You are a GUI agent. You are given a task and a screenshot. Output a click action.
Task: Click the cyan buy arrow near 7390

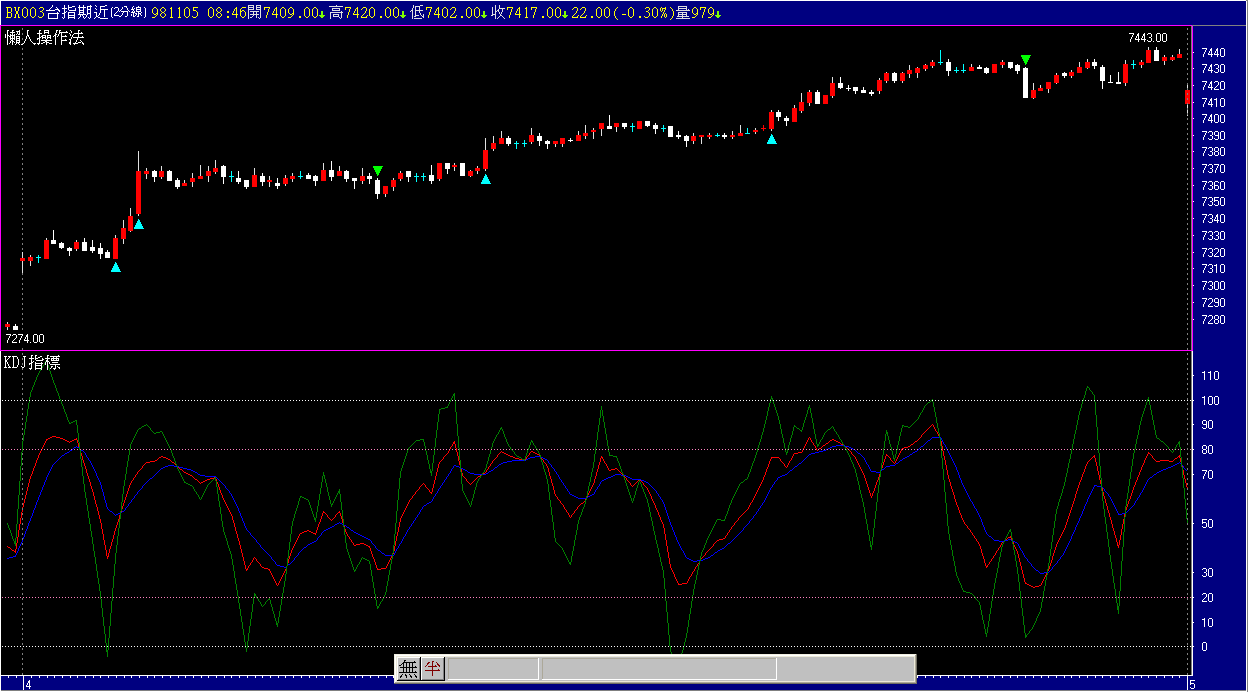[772, 140]
